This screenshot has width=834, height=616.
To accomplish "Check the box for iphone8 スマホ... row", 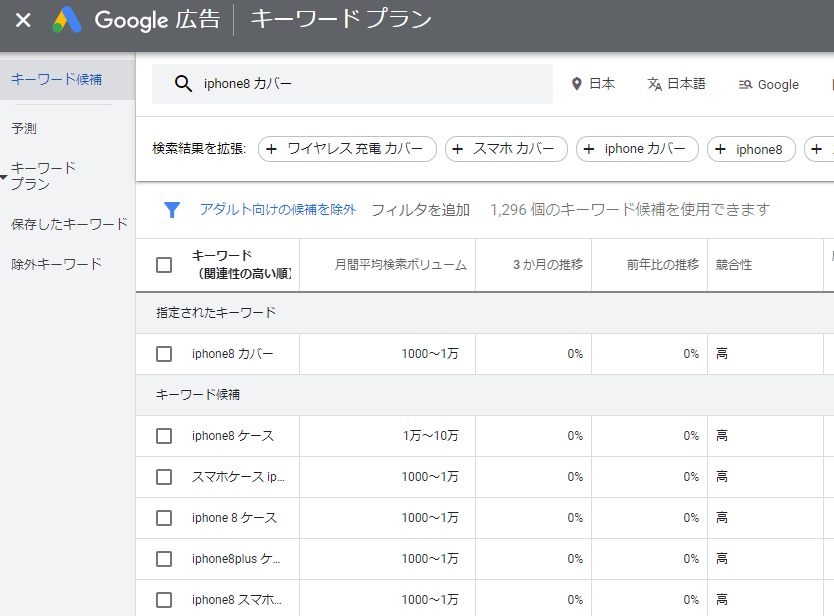I will point(164,600).
